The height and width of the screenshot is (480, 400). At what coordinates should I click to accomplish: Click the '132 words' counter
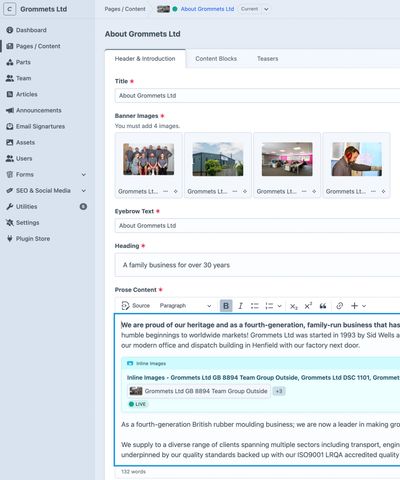pyautogui.click(x=133, y=472)
